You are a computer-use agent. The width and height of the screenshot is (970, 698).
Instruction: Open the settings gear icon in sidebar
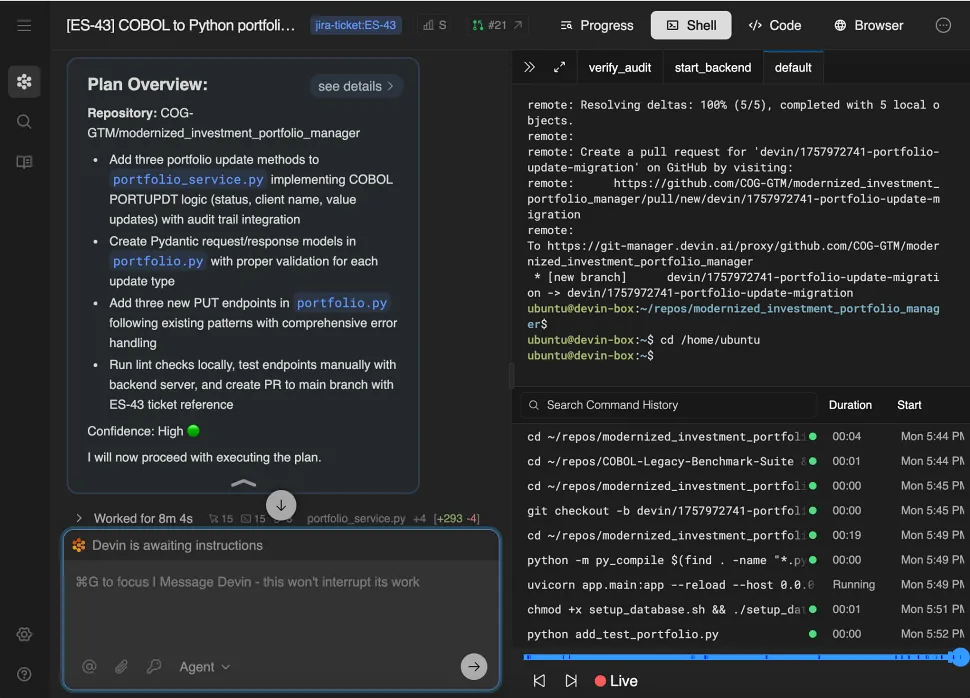tap(24, 634)
